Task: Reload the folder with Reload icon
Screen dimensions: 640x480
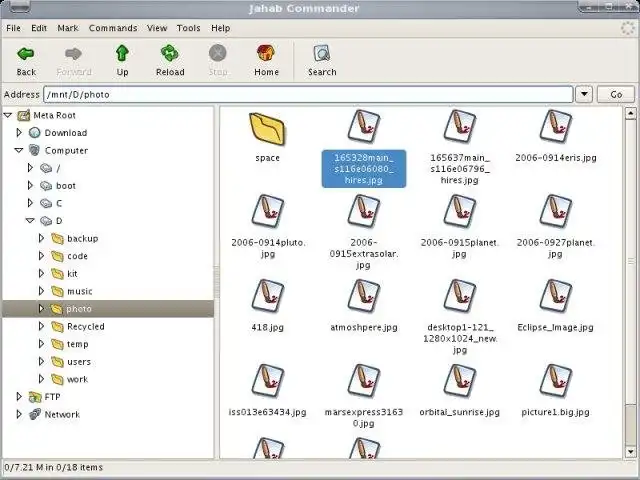Action: pos(170,53)
